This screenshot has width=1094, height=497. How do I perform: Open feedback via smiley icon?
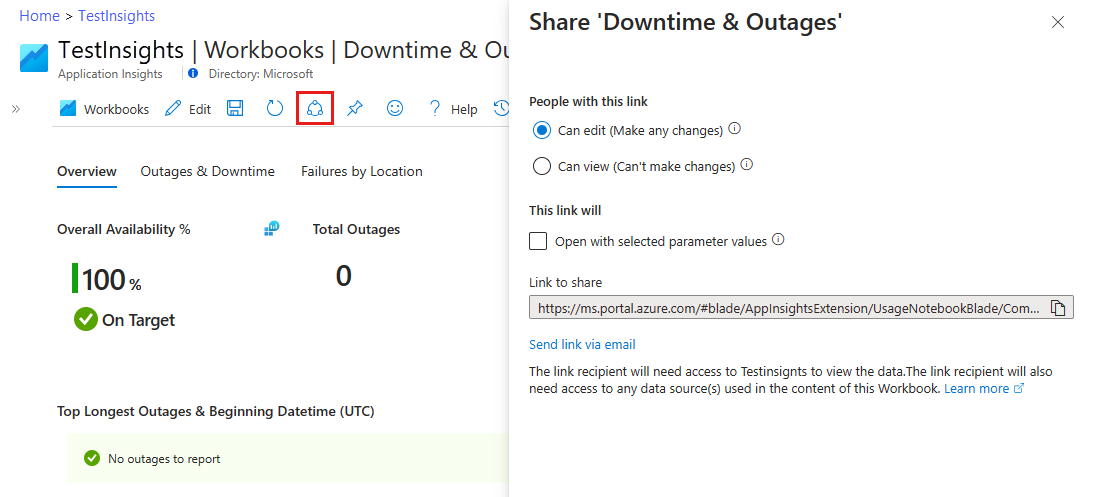395,108
